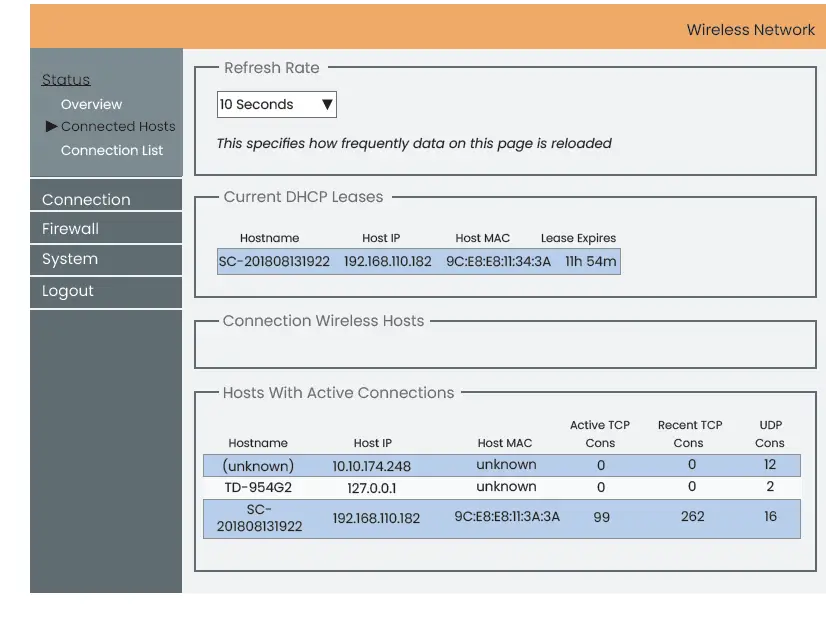The image size is (826, 618).
Task: Select the DHCP lease row SC-201808131922
Action: pos(418,262)
